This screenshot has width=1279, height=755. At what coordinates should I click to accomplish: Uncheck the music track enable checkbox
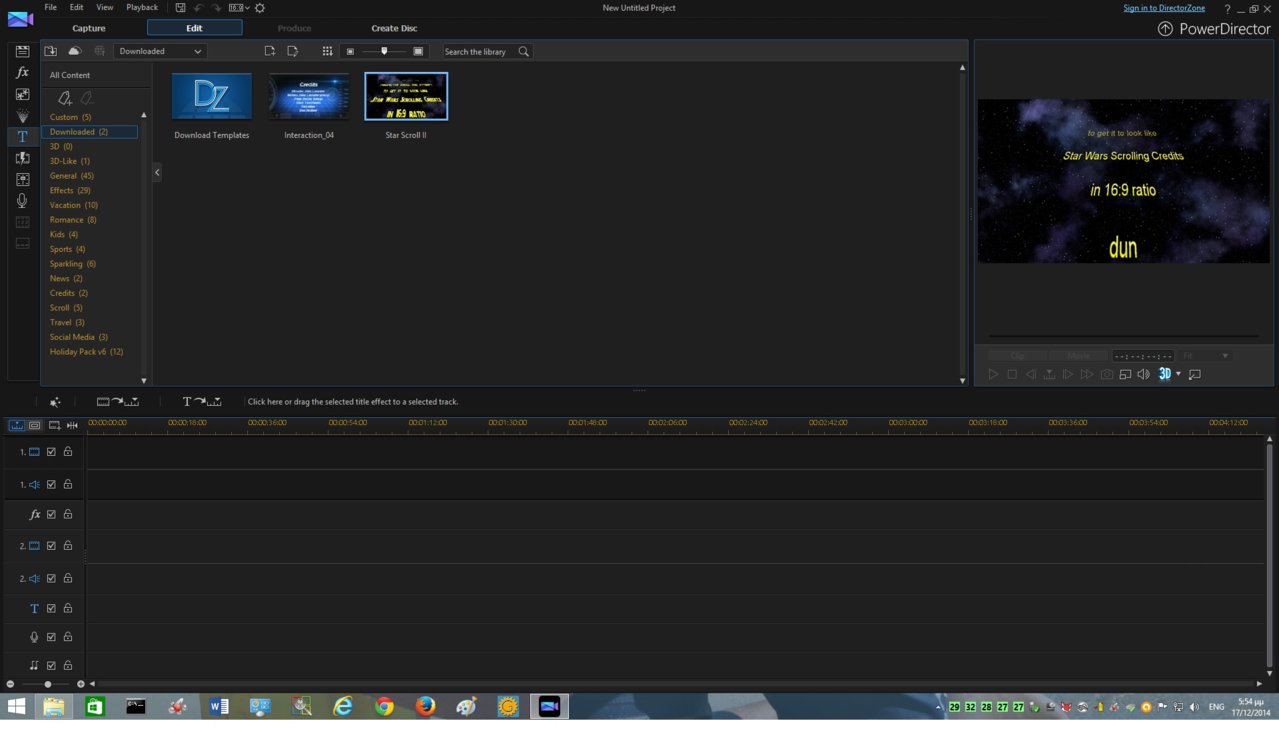click(x=51, y=665)
